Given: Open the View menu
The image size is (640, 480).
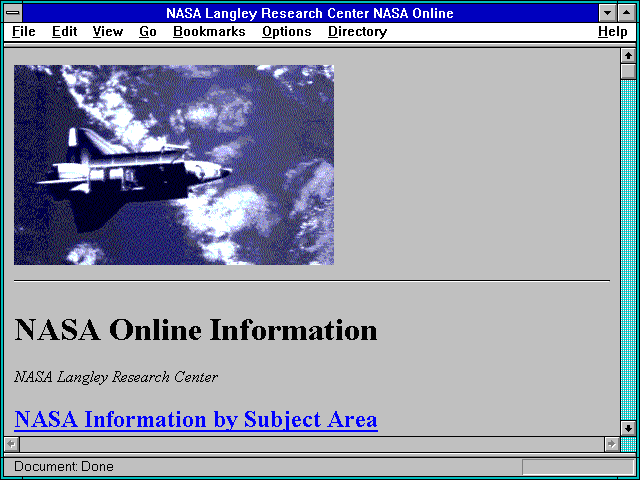Looking at the screenshot, I should point(108,32).
